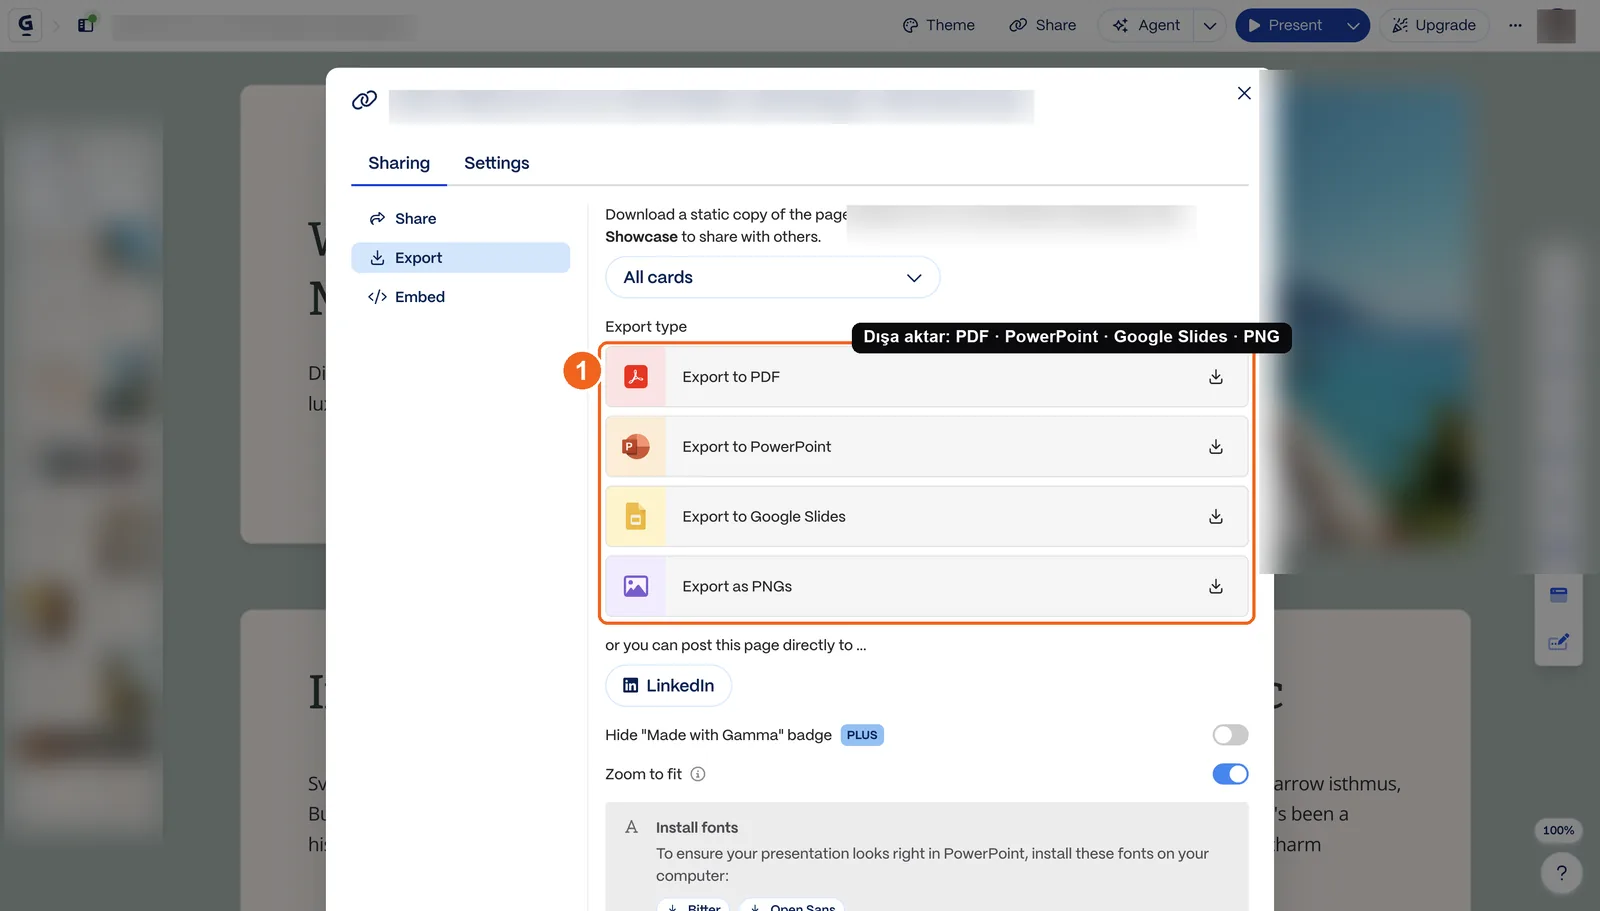Toggle Hide Made with Gamma badge switch
The image size is (1600, 911).
(x=1230, y=735)
